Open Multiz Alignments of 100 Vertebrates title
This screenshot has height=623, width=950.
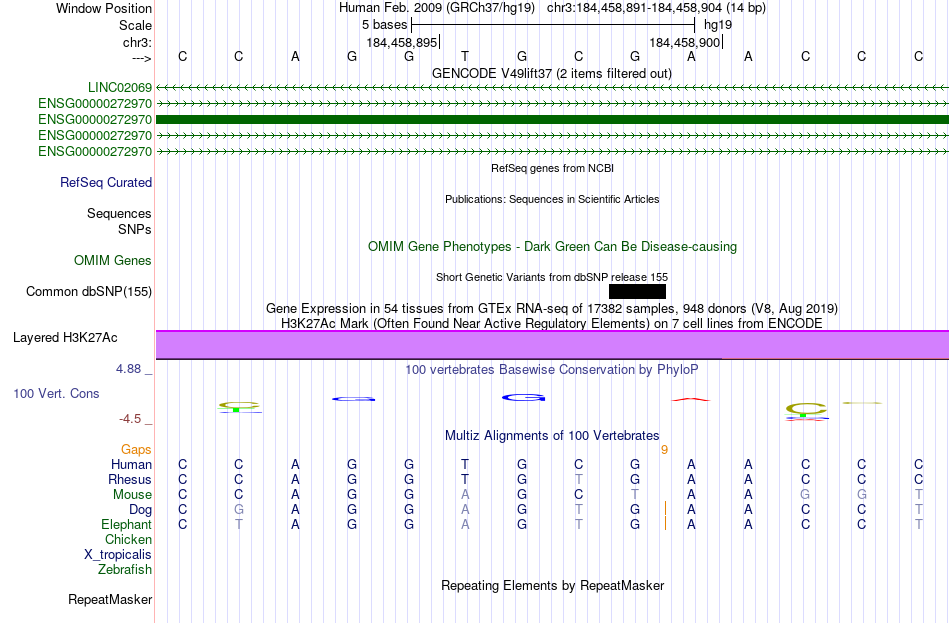tap(551, 436)
